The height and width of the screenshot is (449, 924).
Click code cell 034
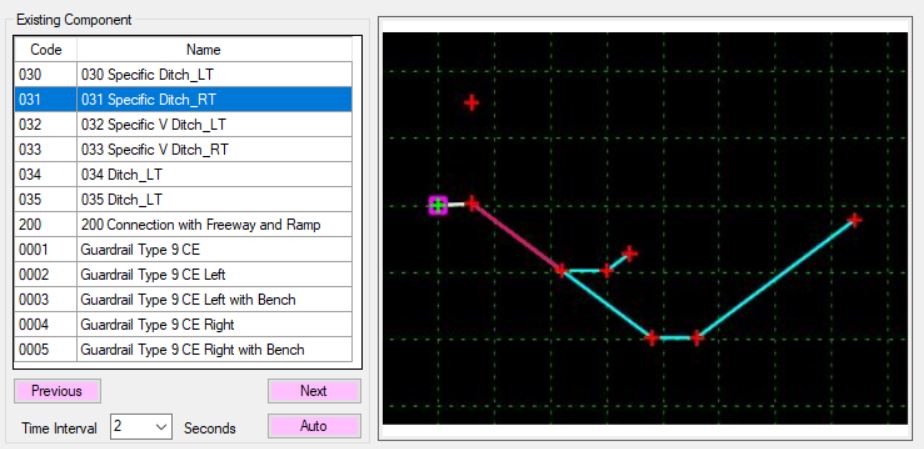point(46,174)
